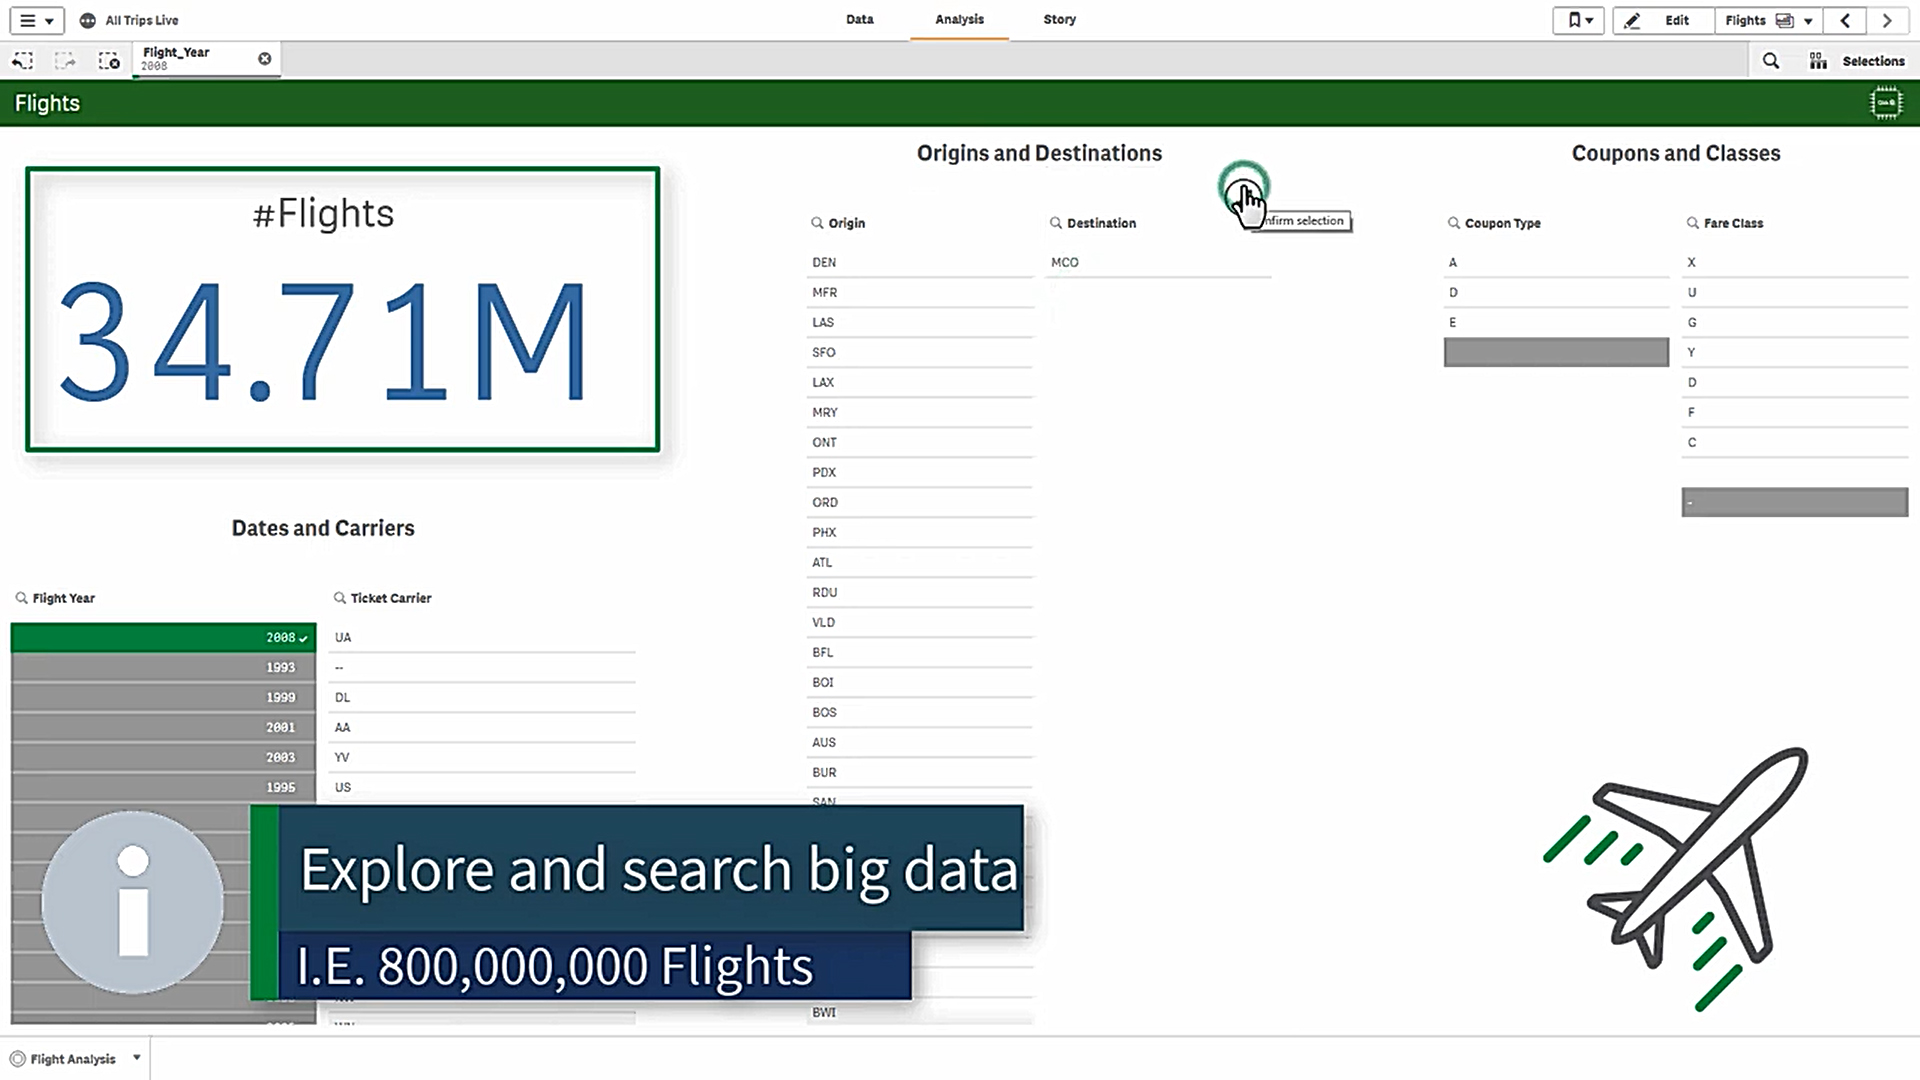This screenshot has height=1080, width=1920.
Task: Select Ticket Carrier UA
Action: click(x=483, y=637)
